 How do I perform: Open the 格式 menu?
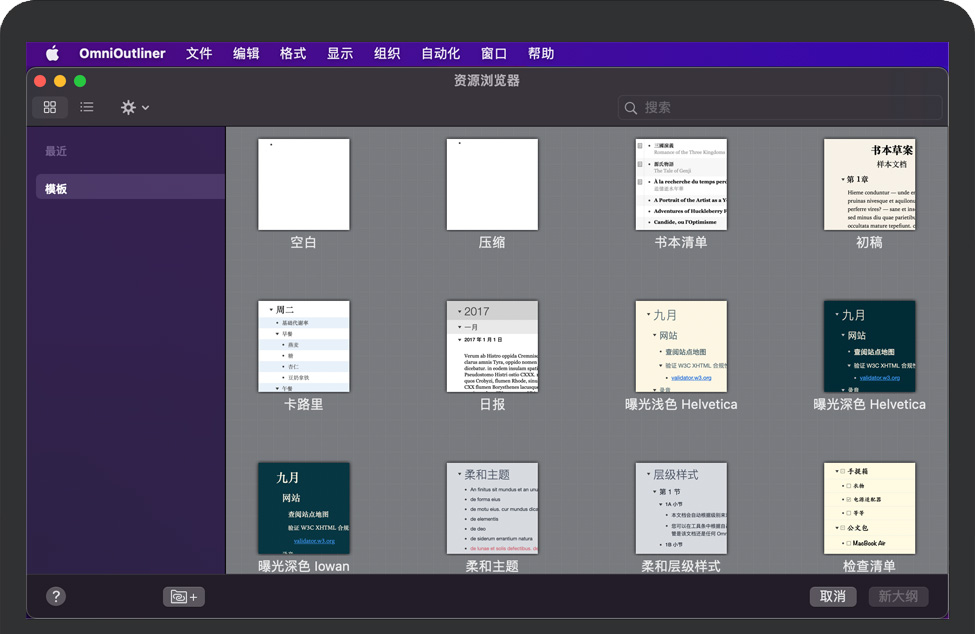click(293, 54)
